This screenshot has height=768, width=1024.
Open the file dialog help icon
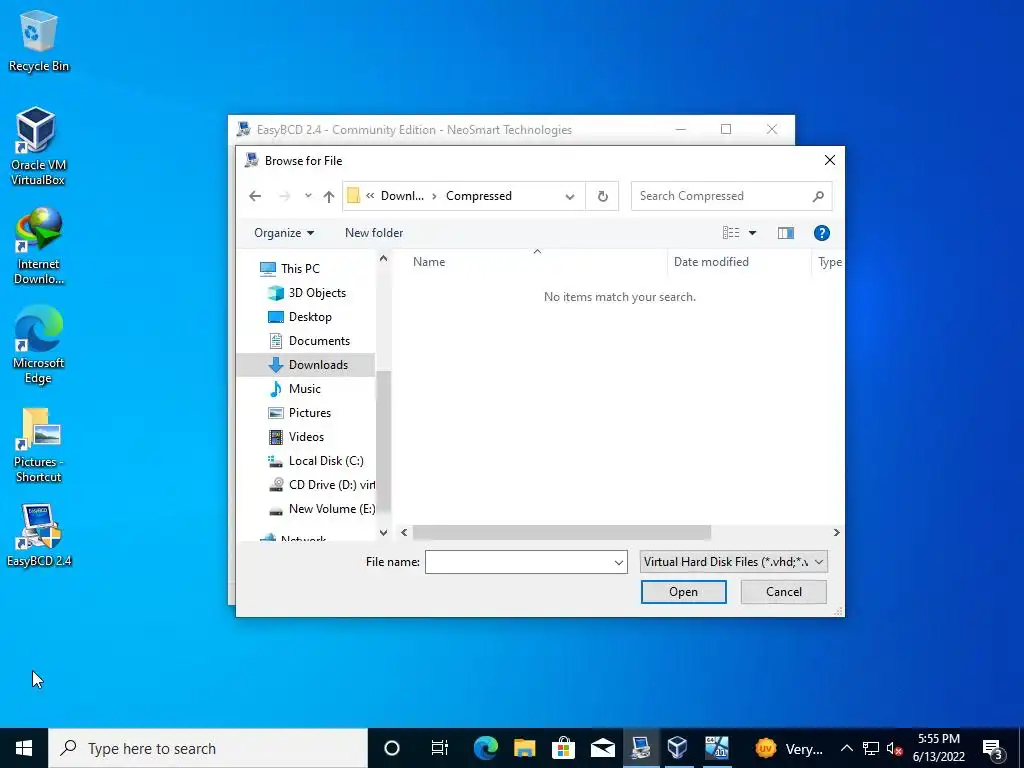822,233
